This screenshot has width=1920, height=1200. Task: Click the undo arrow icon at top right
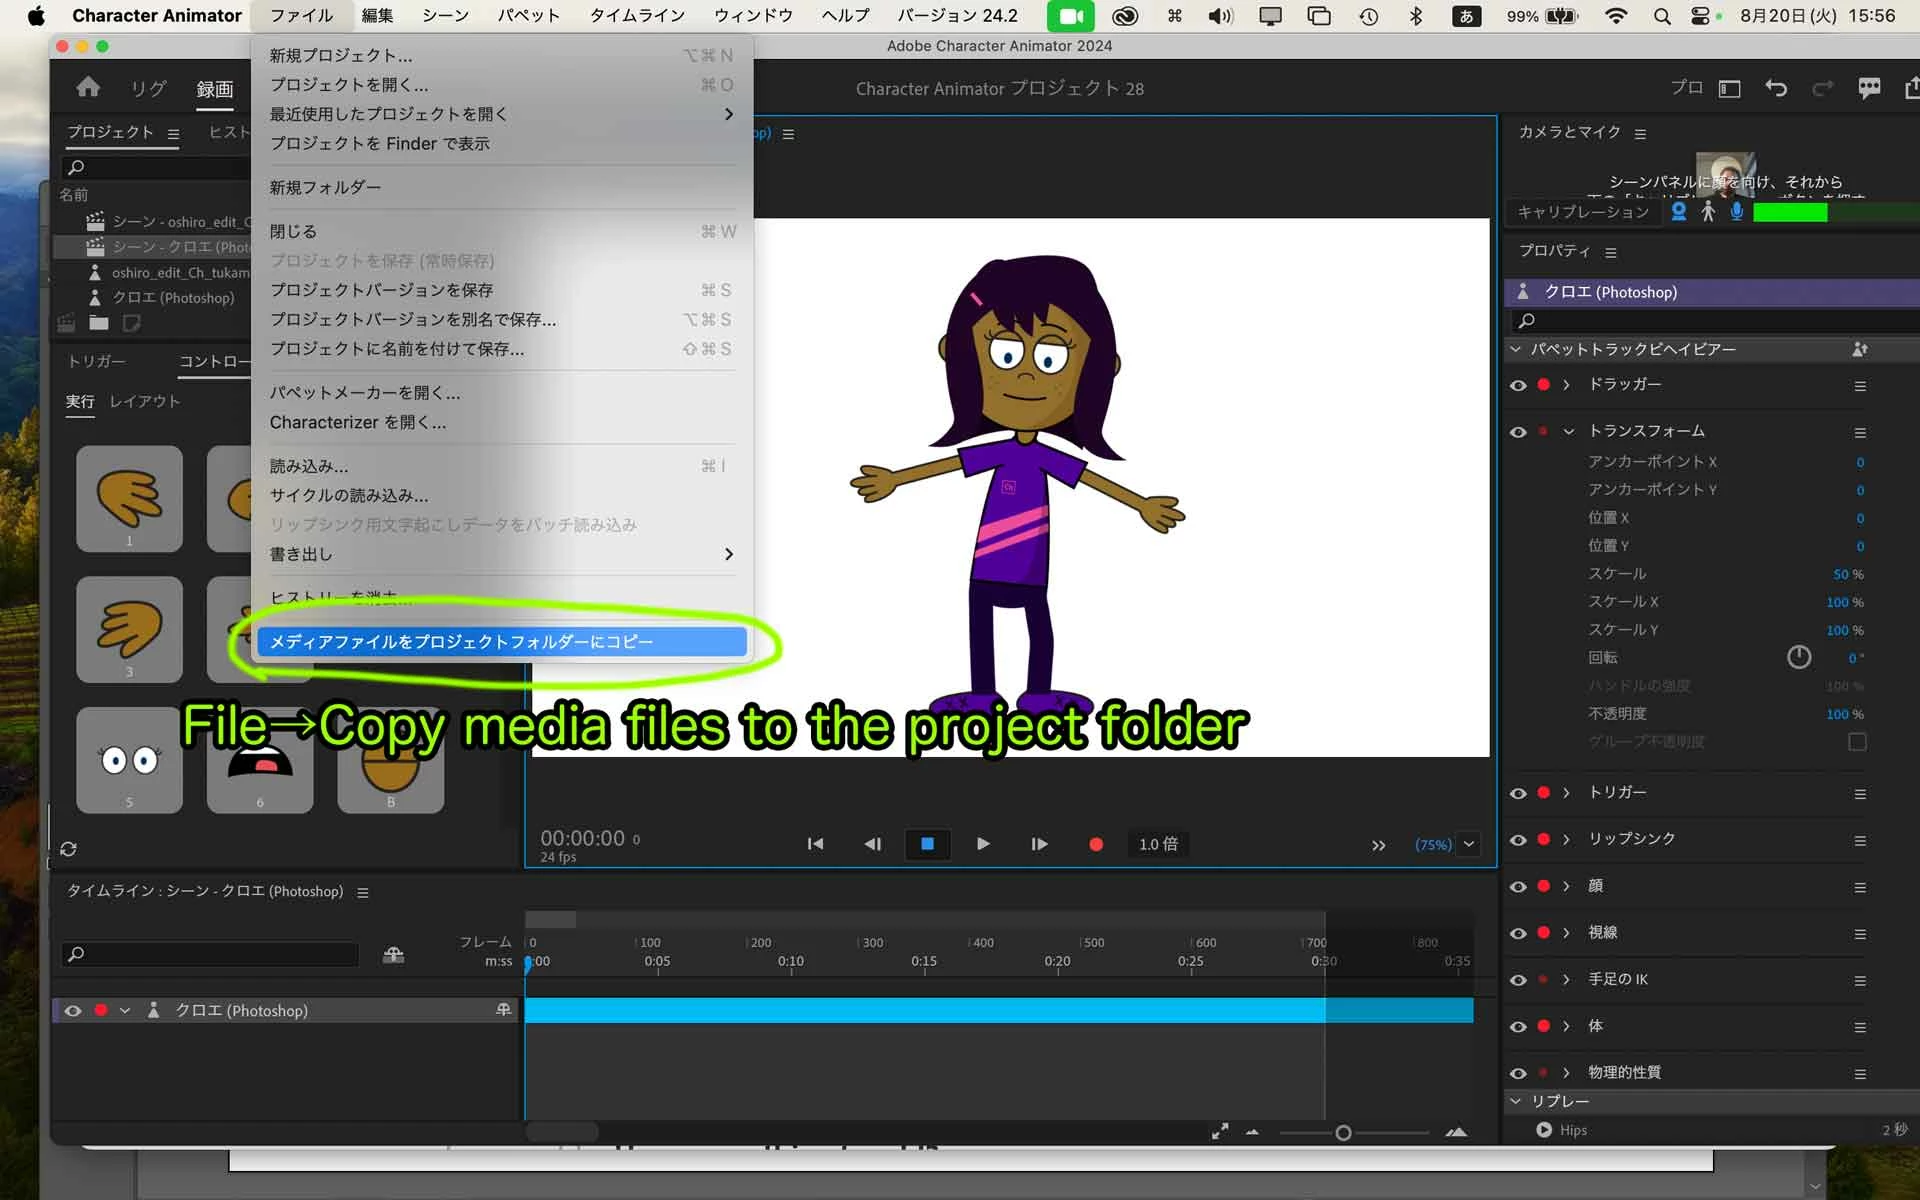[x=1776, y=88]
